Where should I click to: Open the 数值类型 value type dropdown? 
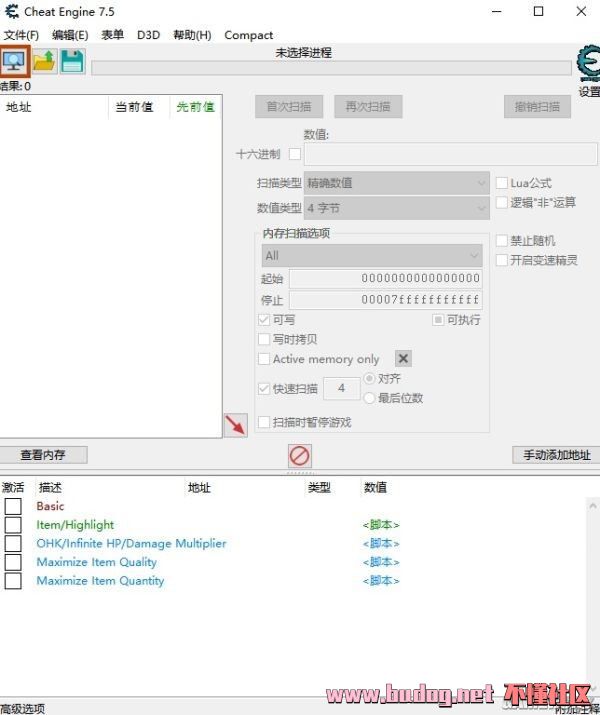(397, 208)
